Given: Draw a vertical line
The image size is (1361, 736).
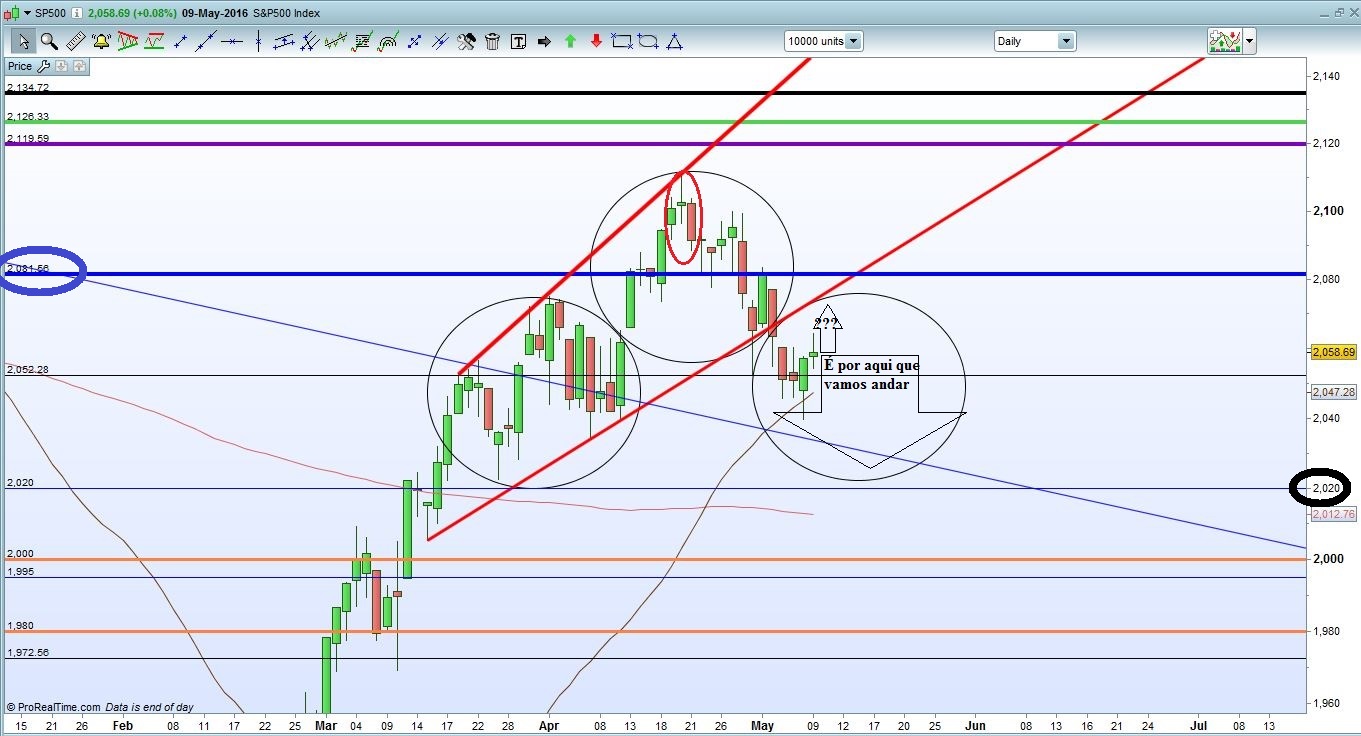Looking at the screenshot, I should [258, 41].
